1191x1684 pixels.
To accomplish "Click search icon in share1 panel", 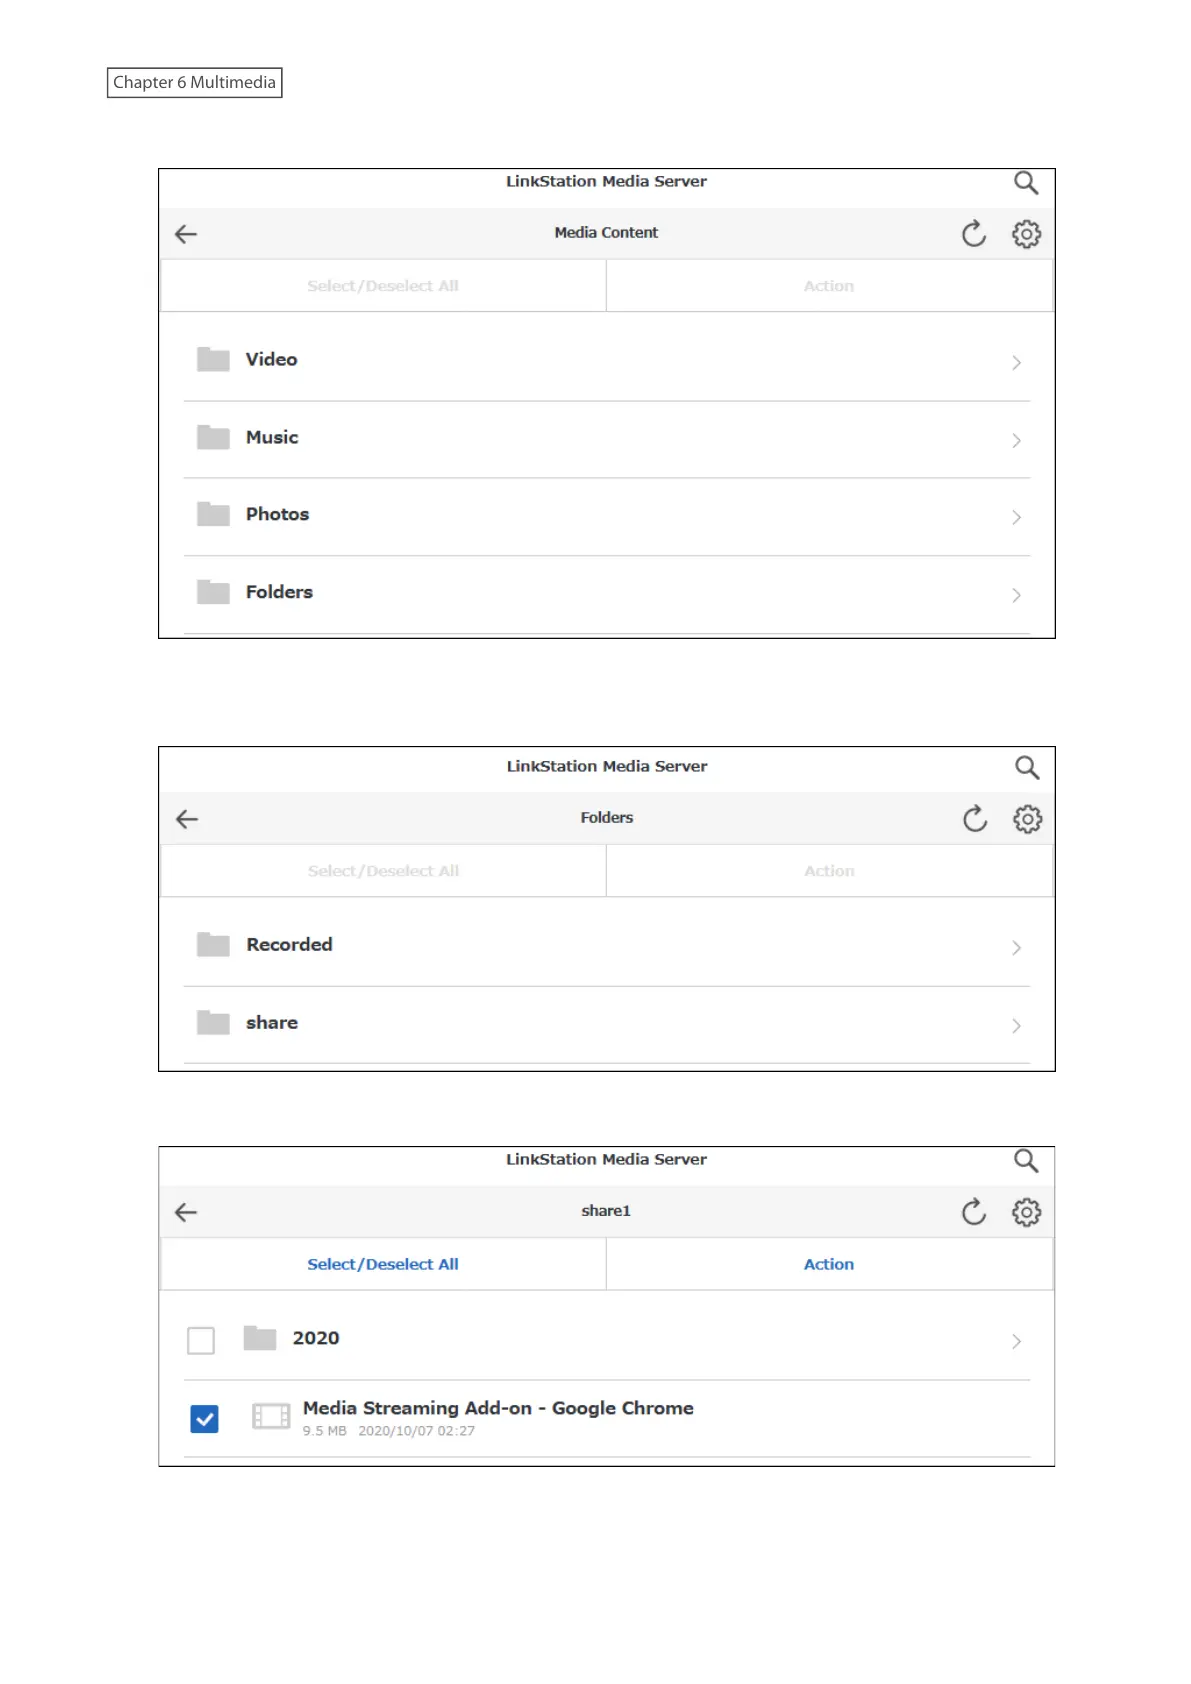I will 1025,1161.
